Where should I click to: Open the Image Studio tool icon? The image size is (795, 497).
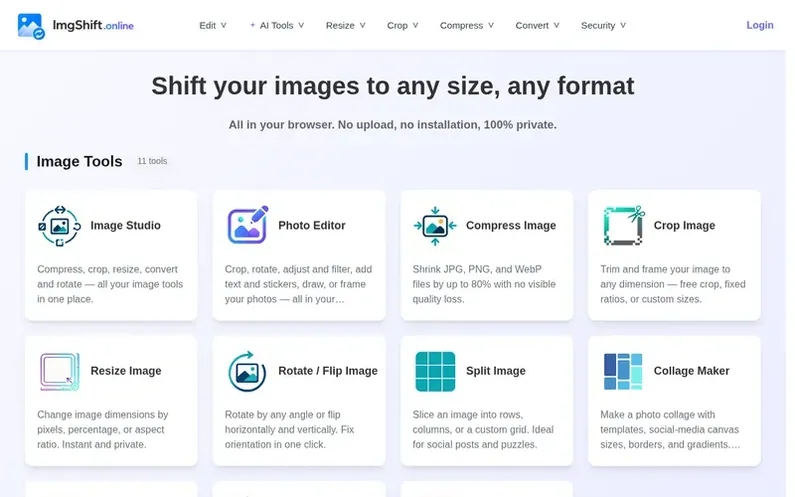[x=60, y=226]
